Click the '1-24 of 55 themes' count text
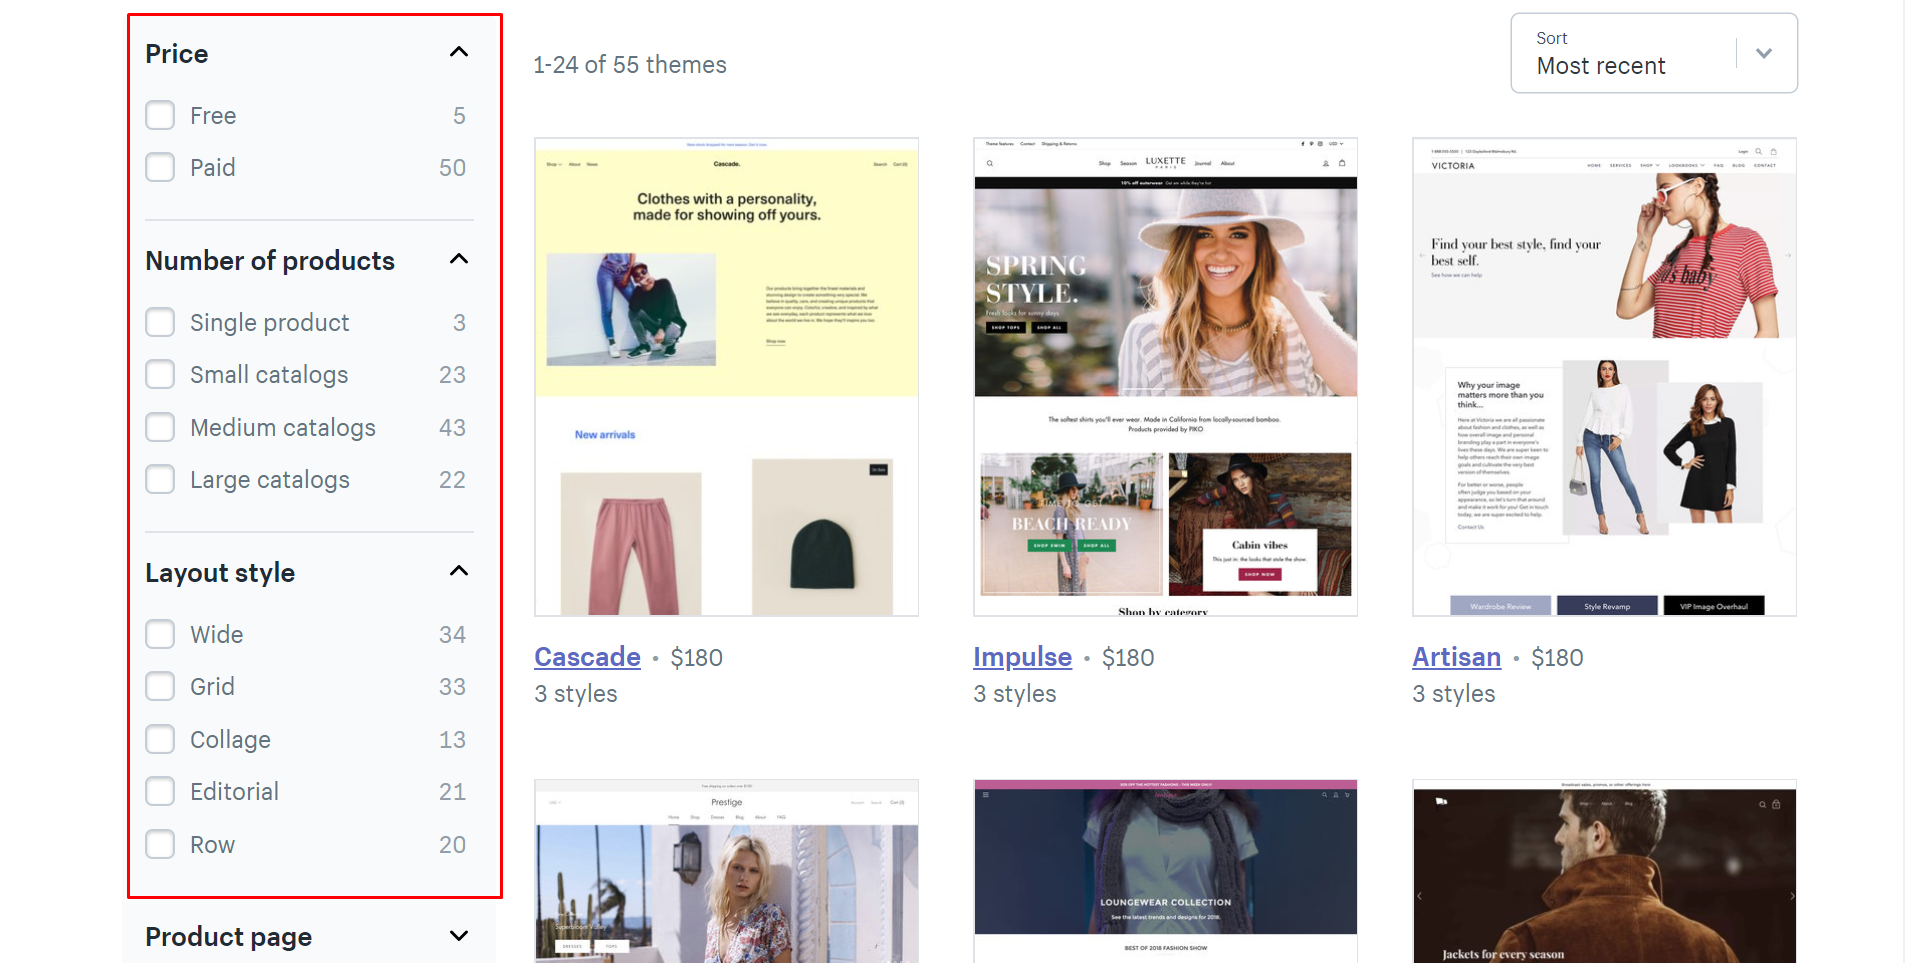The width and height of the screenshot is (1905, 963). pos(630,65)
